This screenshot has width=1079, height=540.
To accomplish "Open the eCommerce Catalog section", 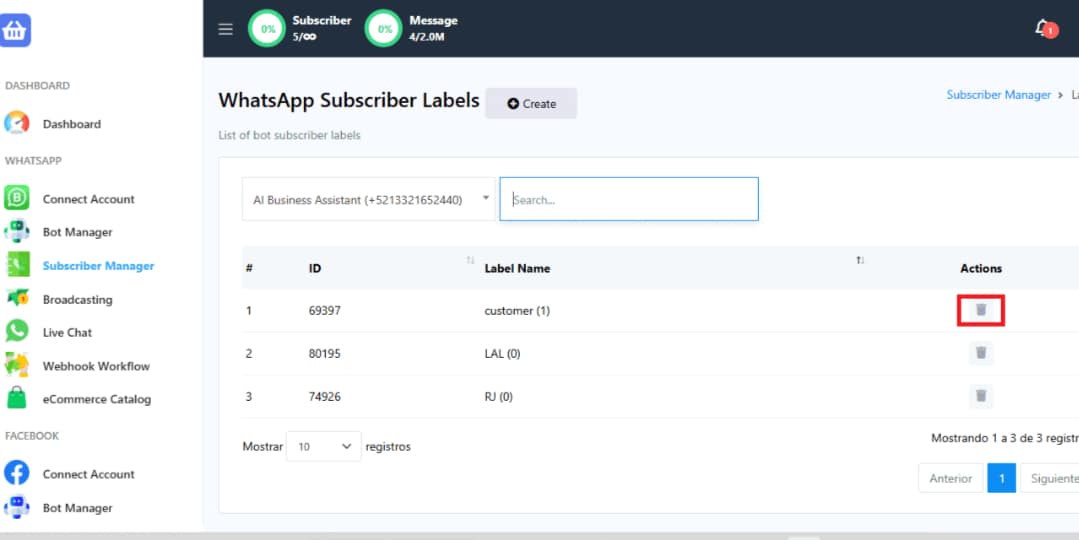I will tap(96, 399).
